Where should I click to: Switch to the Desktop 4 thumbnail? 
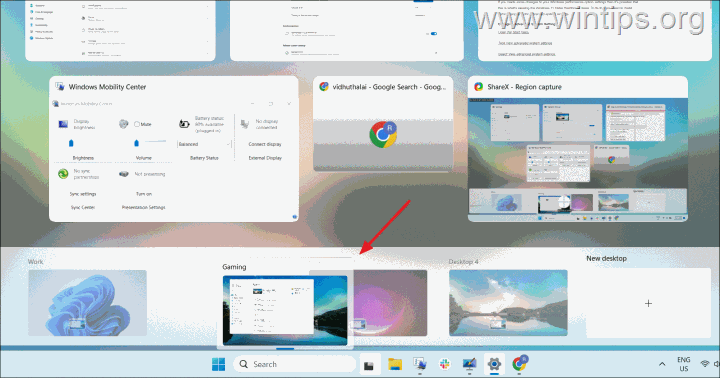pyautogui.click(x=508, y=303)
